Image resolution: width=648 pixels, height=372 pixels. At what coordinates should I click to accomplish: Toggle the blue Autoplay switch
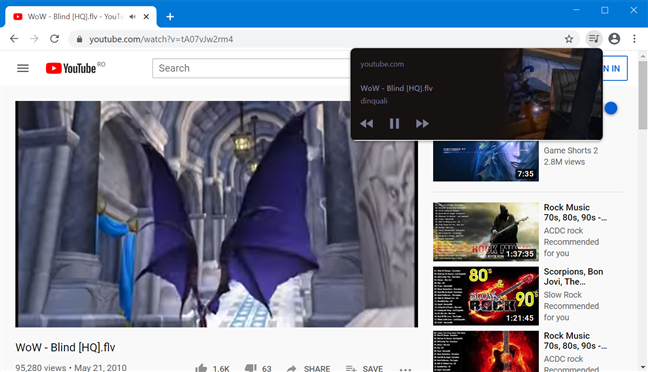[611, 108]
